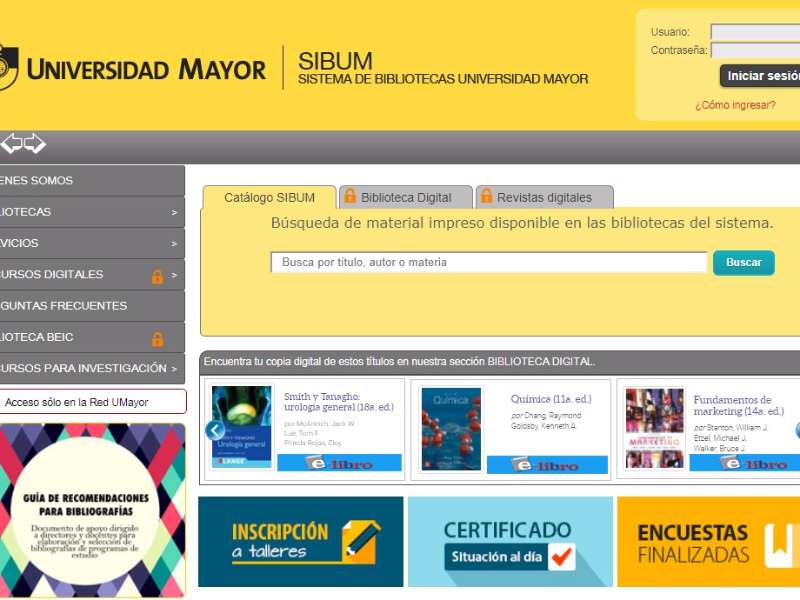Image resolution: width=800 pixels, height=600 pixels.
Task: Click the Iniciar sesión button
Action: tap(760, 76)
